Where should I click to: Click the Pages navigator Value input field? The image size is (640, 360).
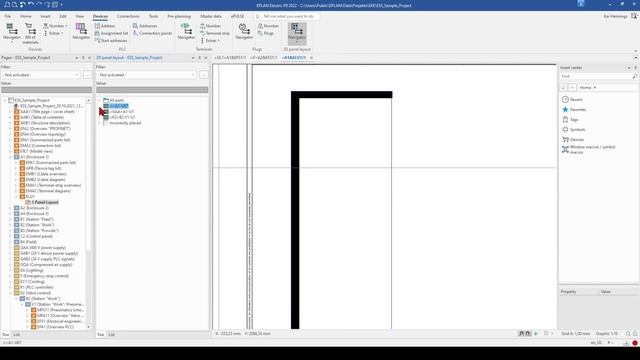coord(47,90)
